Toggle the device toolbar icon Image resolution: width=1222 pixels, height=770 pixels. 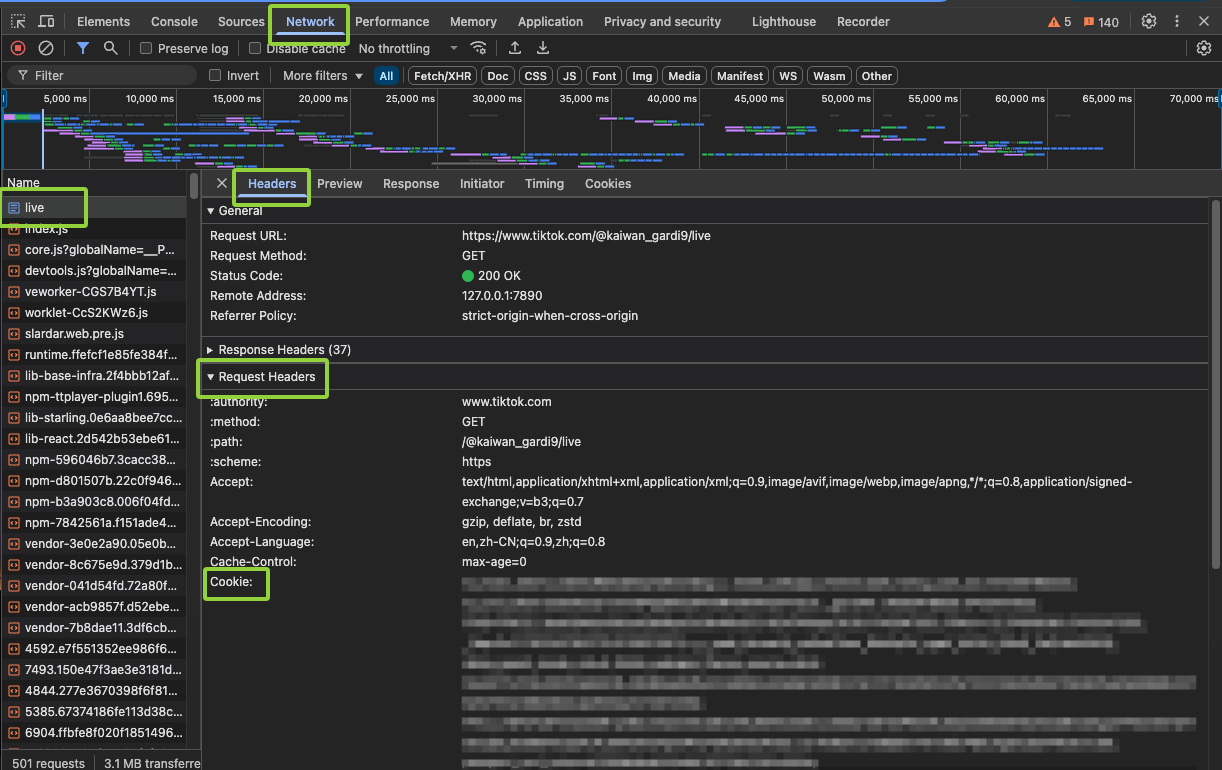(46, 21)
